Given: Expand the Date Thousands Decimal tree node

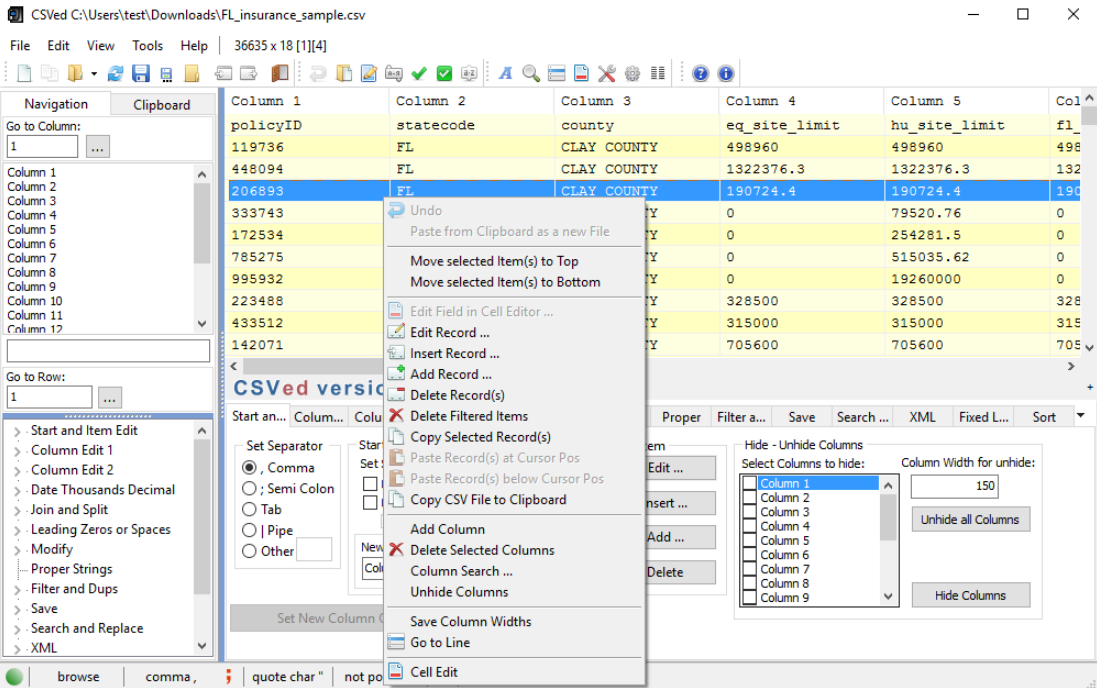Looking at the screenshot, I should (x=17, y=490).
